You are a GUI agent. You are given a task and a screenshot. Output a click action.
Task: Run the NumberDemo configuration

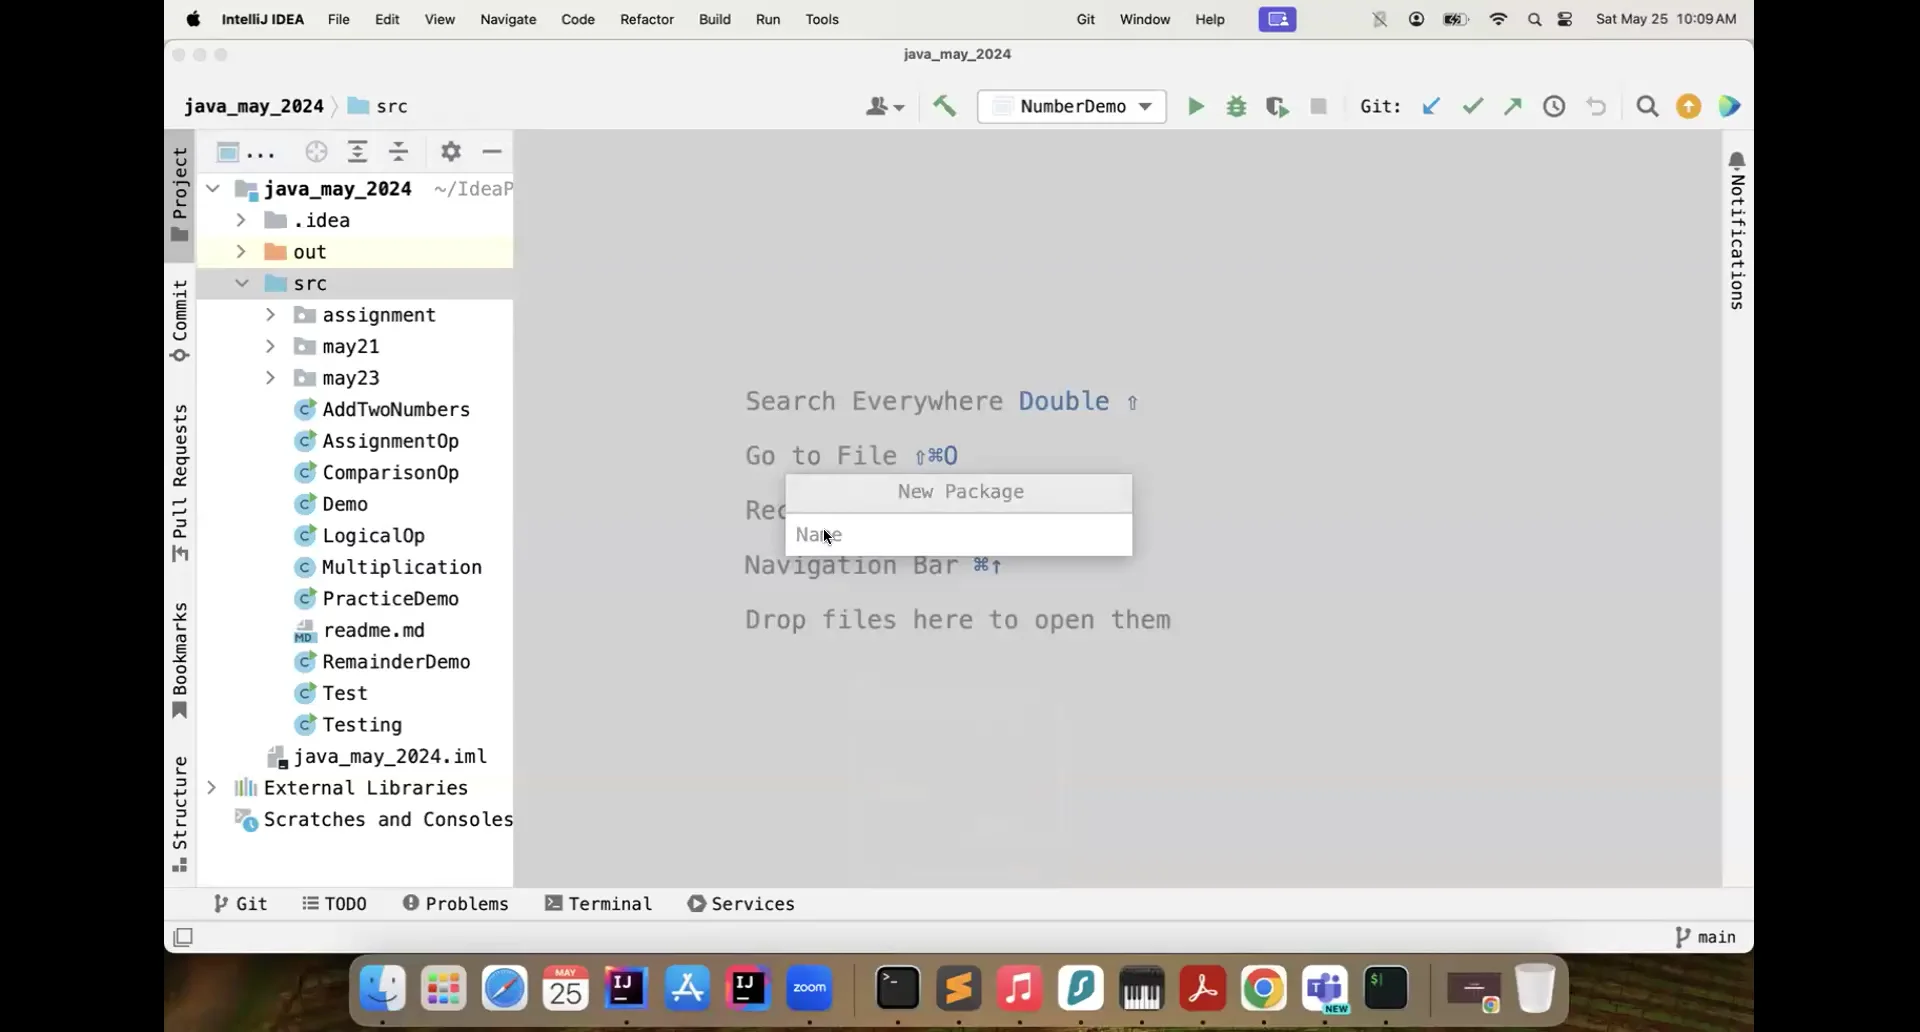(1195, 106)
